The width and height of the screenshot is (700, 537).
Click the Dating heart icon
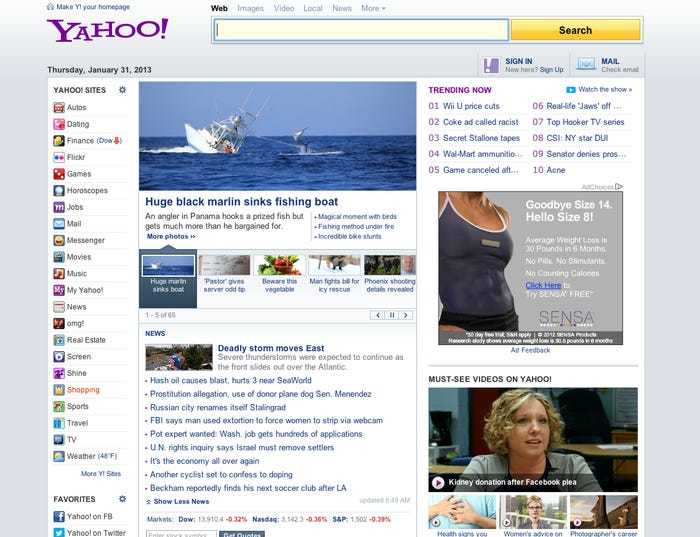[59, 124]
